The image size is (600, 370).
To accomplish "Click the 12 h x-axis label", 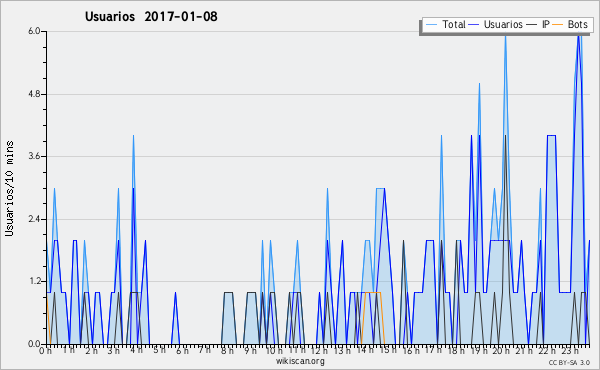I will [319, 350].
